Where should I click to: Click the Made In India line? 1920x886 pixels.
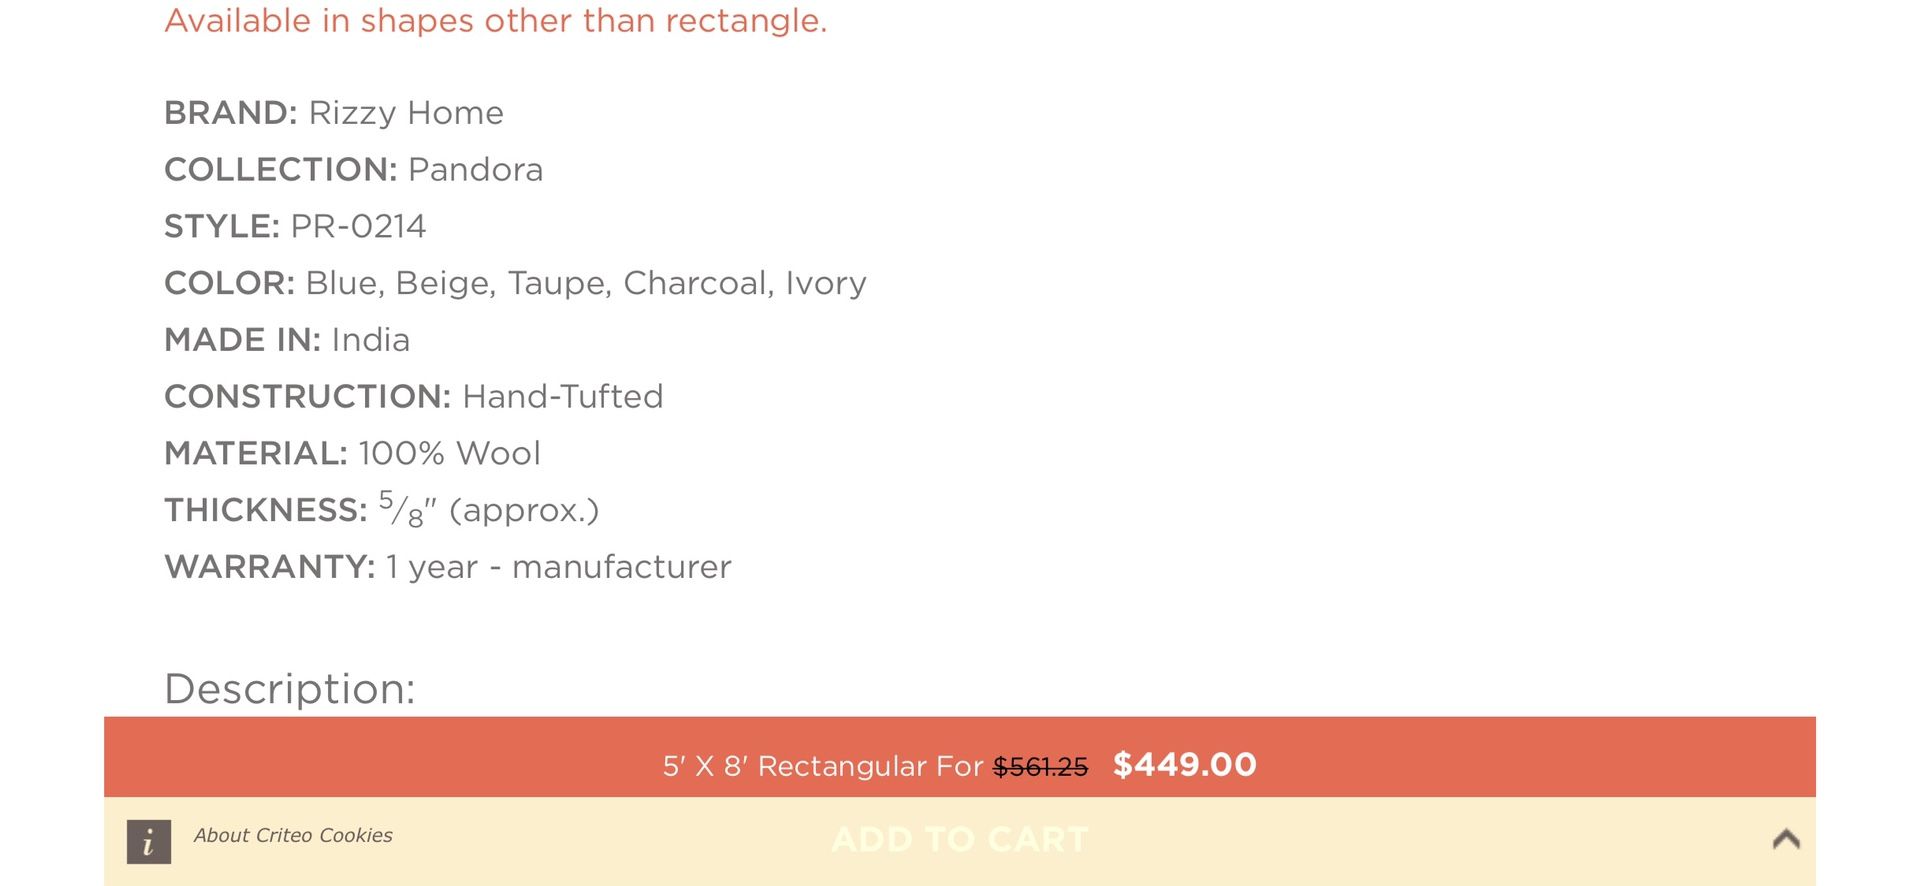pos(287,340)
